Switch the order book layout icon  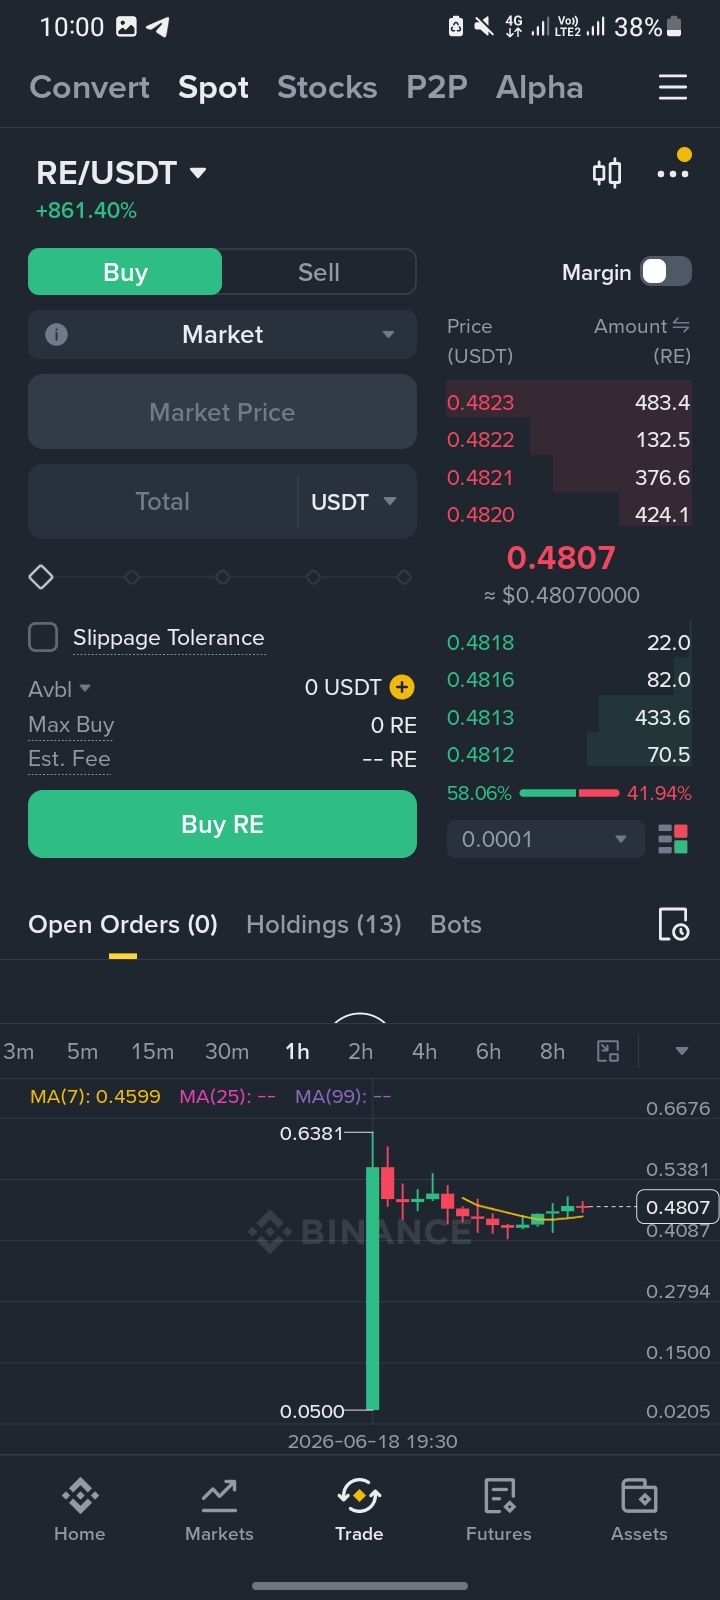tap(673, 839)
